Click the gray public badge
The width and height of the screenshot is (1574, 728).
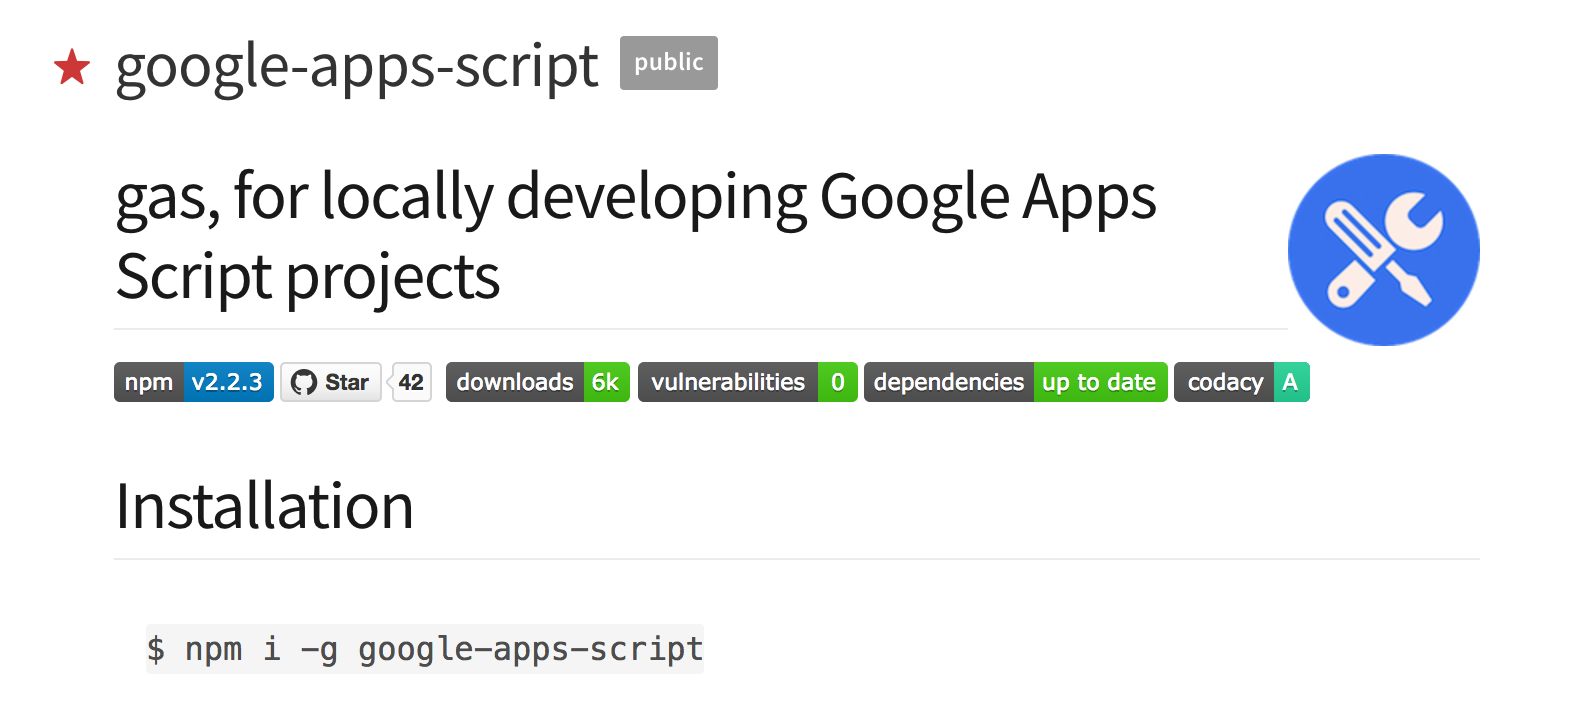pos(669,63)
